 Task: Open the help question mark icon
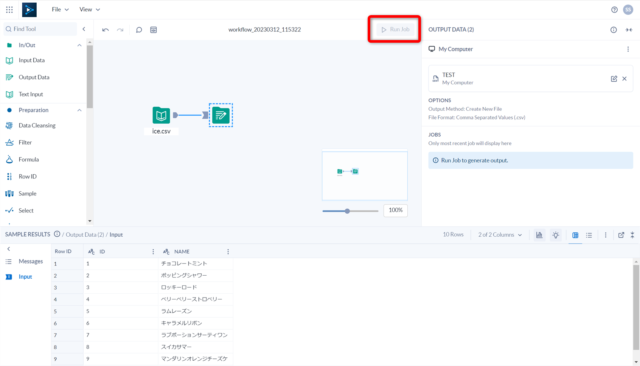coord(614,10)
